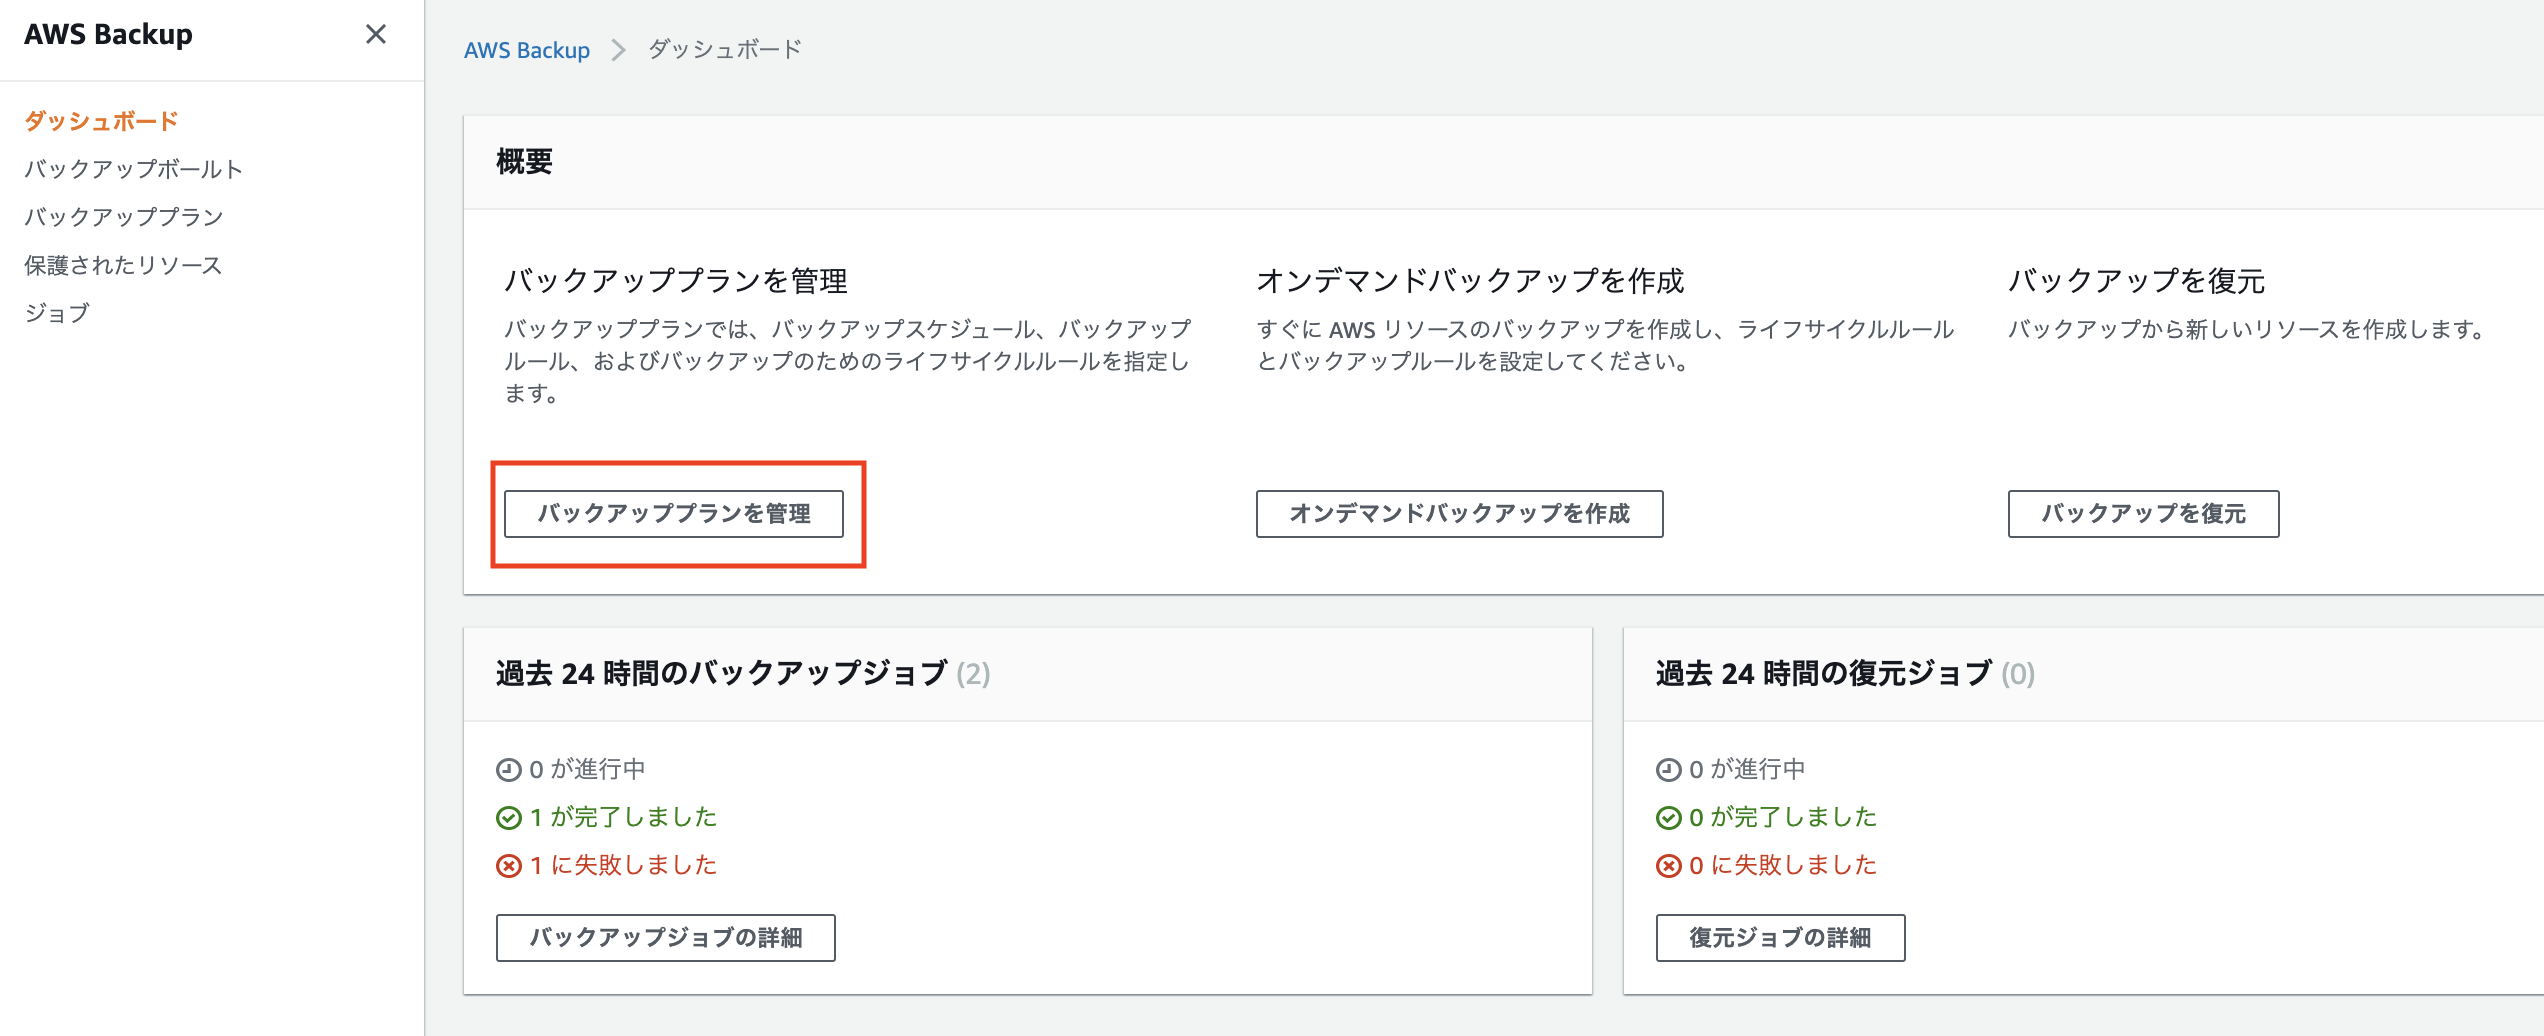The width and height of the screenshot is (2544, 1036).
Task: Click backup jobs failed X icon
Action: pyautogui.click(x=509, y=866)
